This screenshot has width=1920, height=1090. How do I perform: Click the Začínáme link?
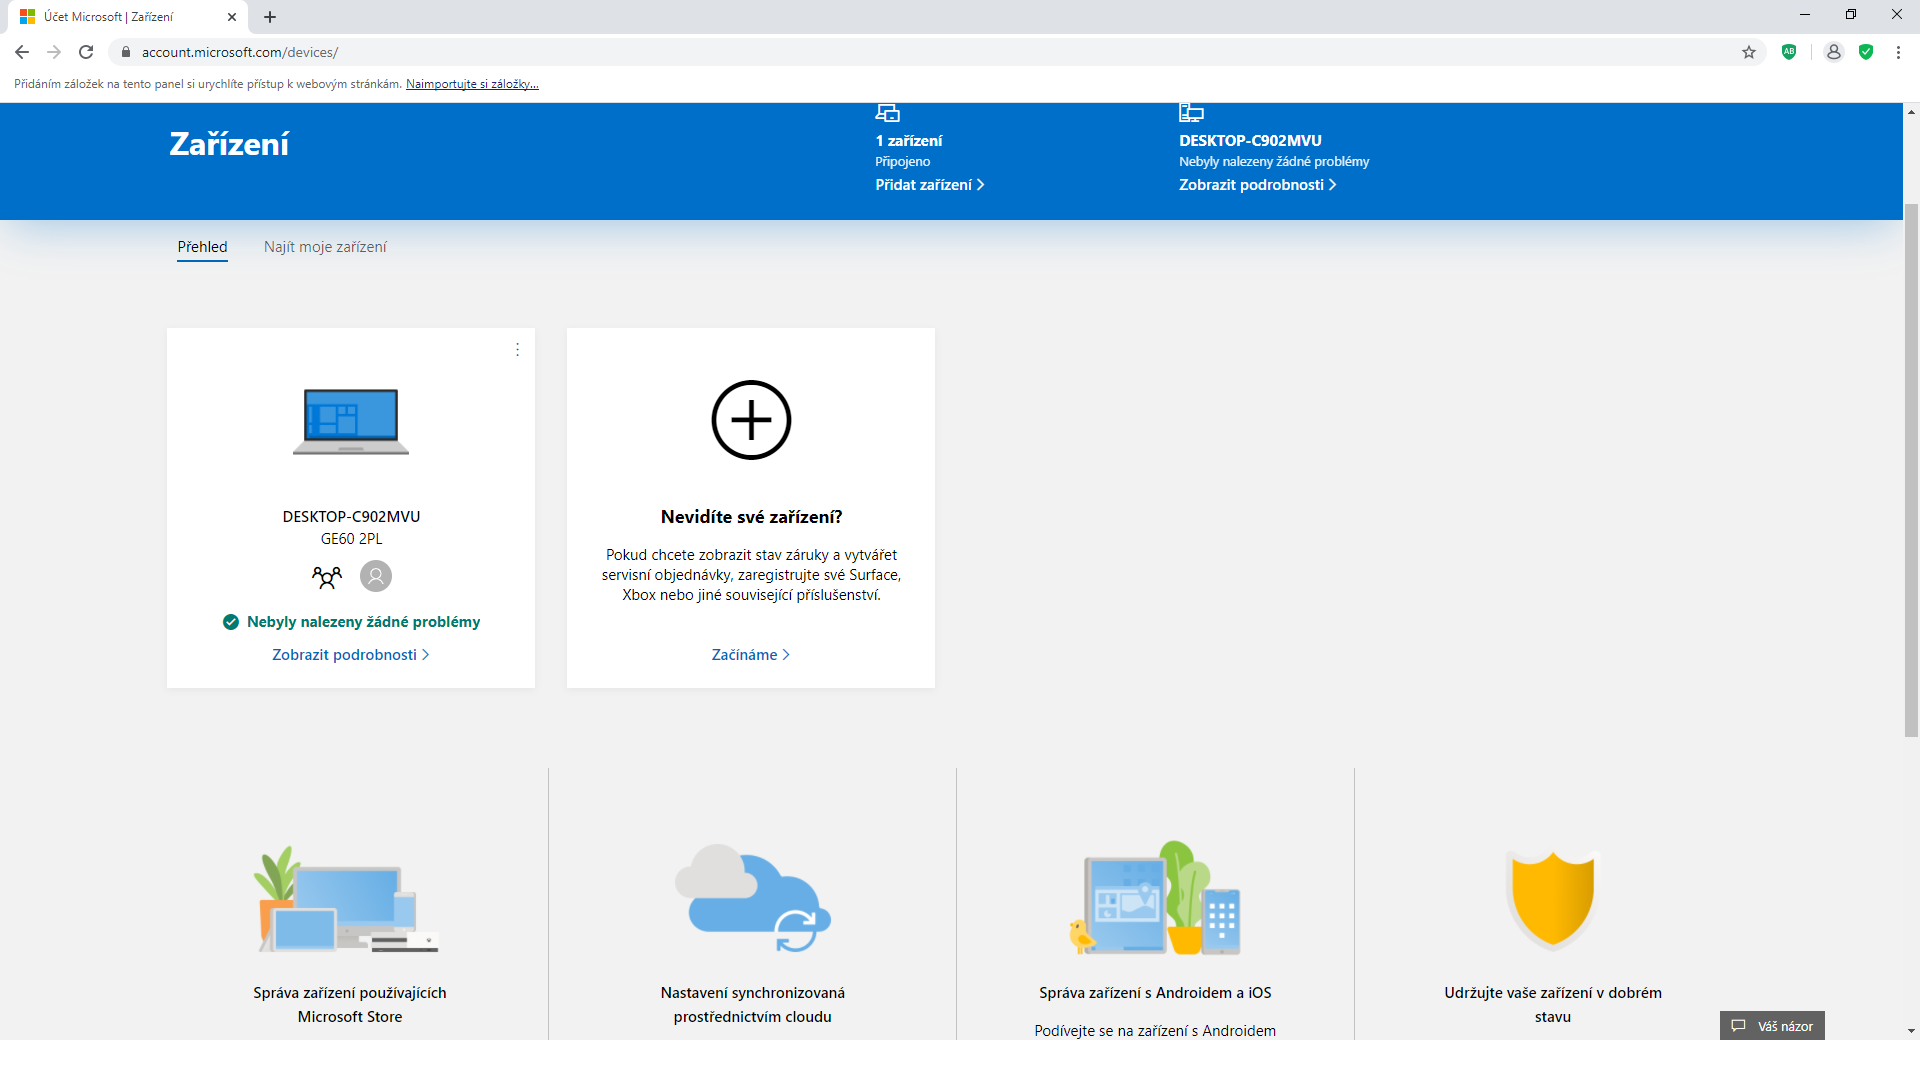pyautogui.click(x=750, y=655)
